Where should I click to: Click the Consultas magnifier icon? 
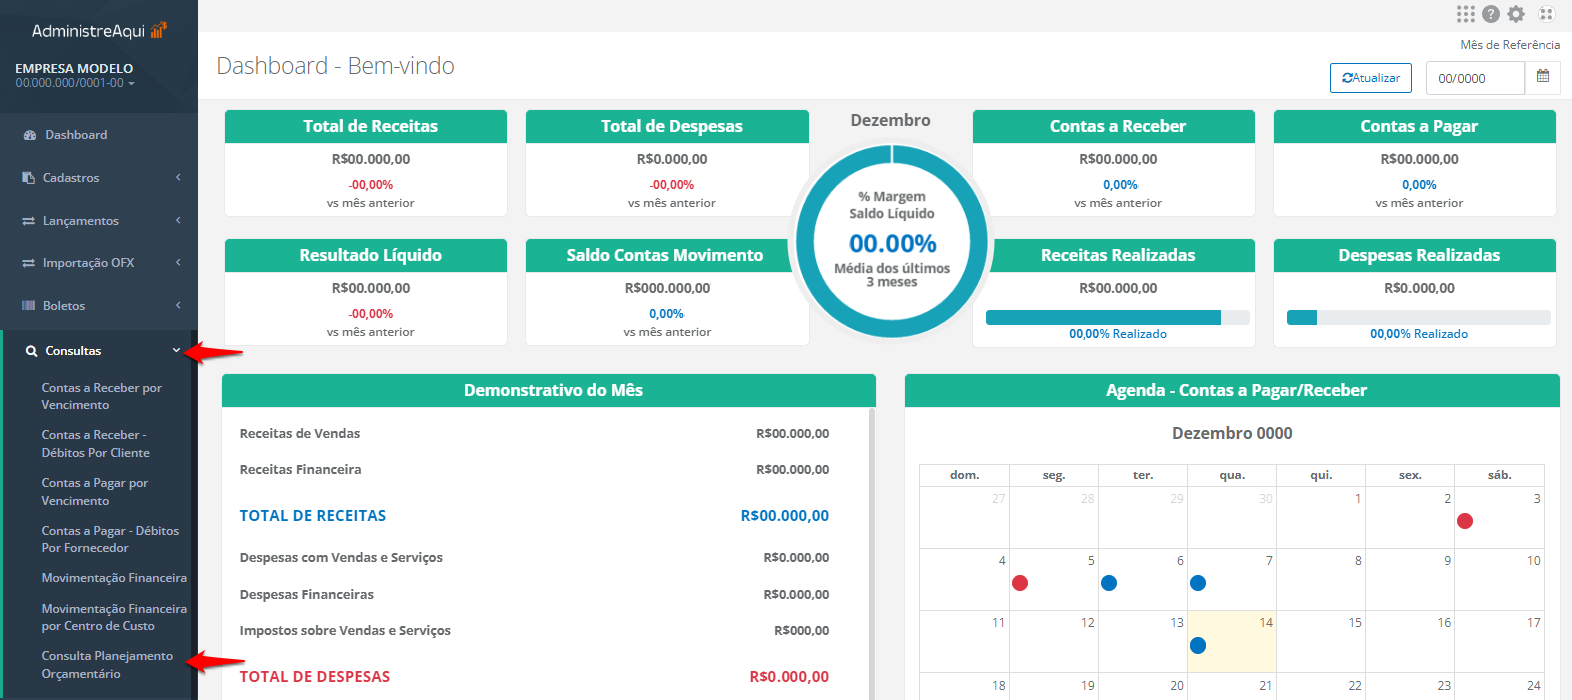coord(32,351)
